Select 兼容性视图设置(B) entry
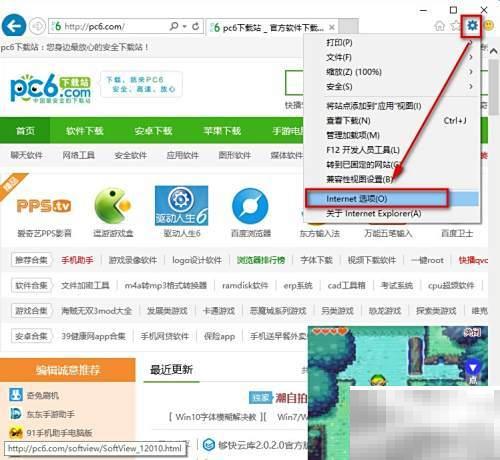 pyautogui.click(x=392, y=179)
